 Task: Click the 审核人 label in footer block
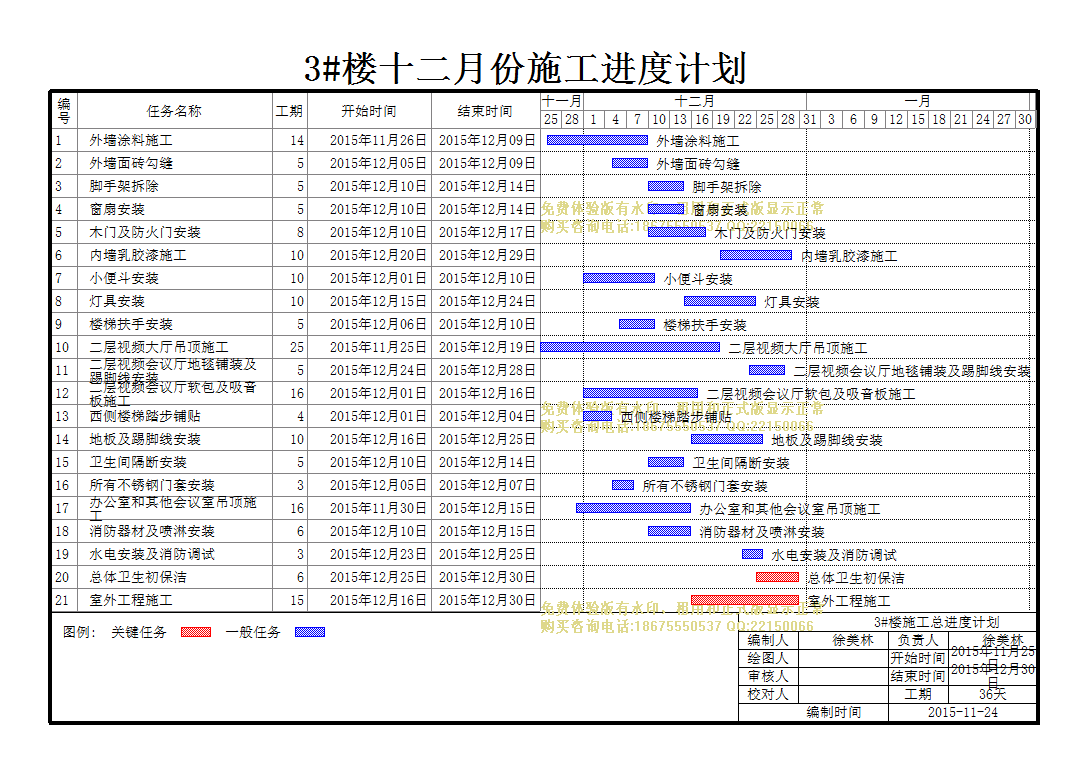click(x=767, y=676)
